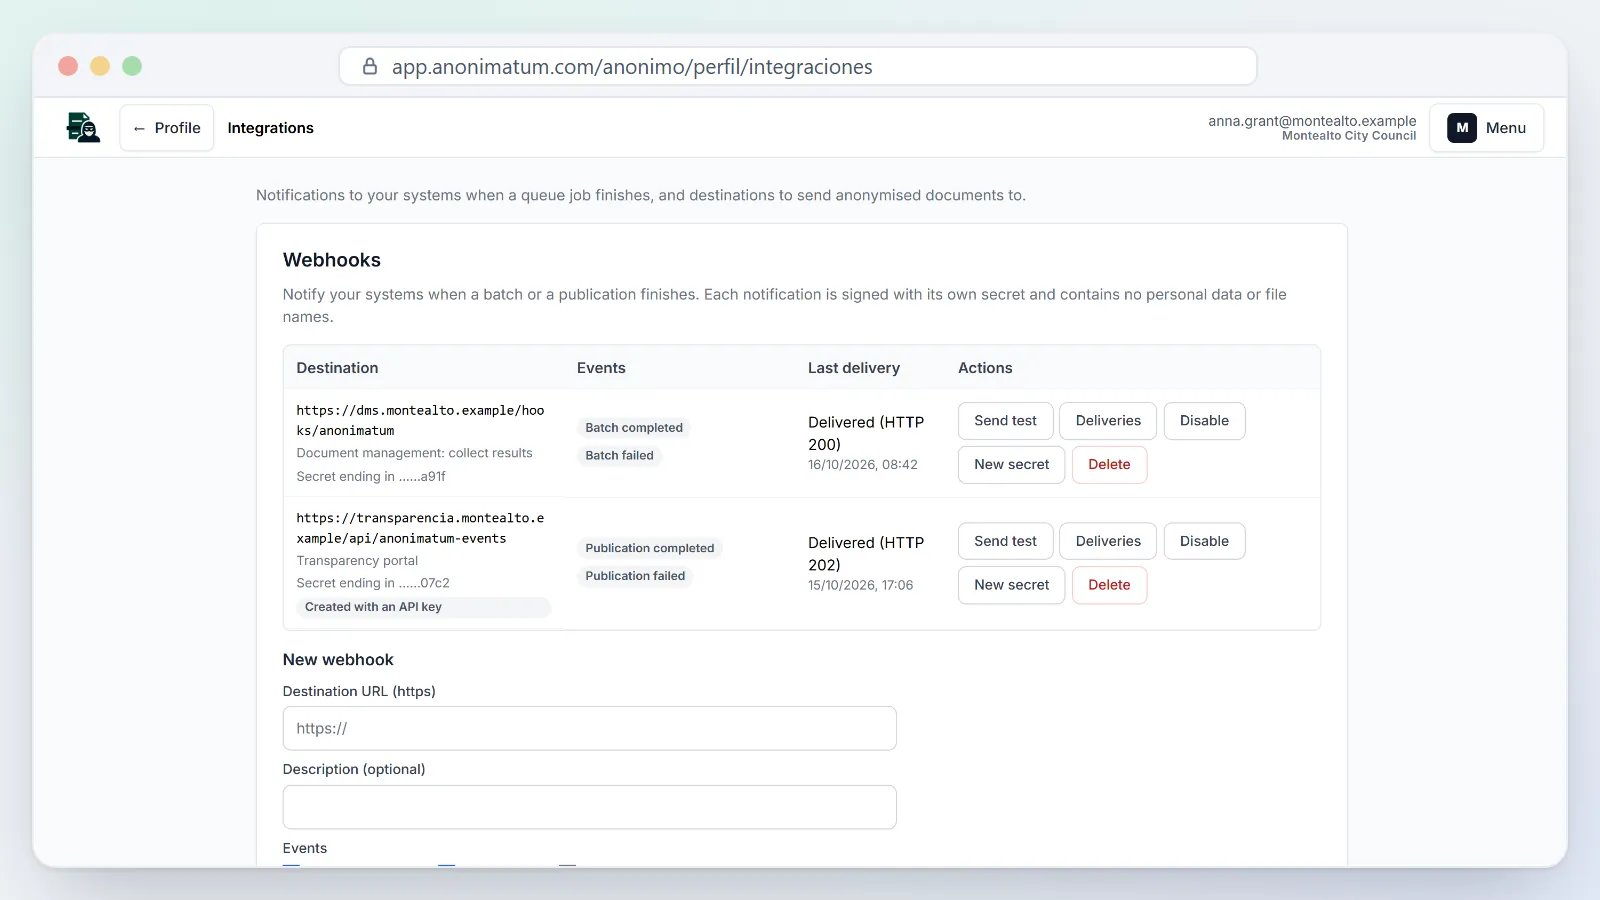Delete the transparencia webhook
Screen dimensions: 1600x900
pyautogui.click(x=1109, y=585)
